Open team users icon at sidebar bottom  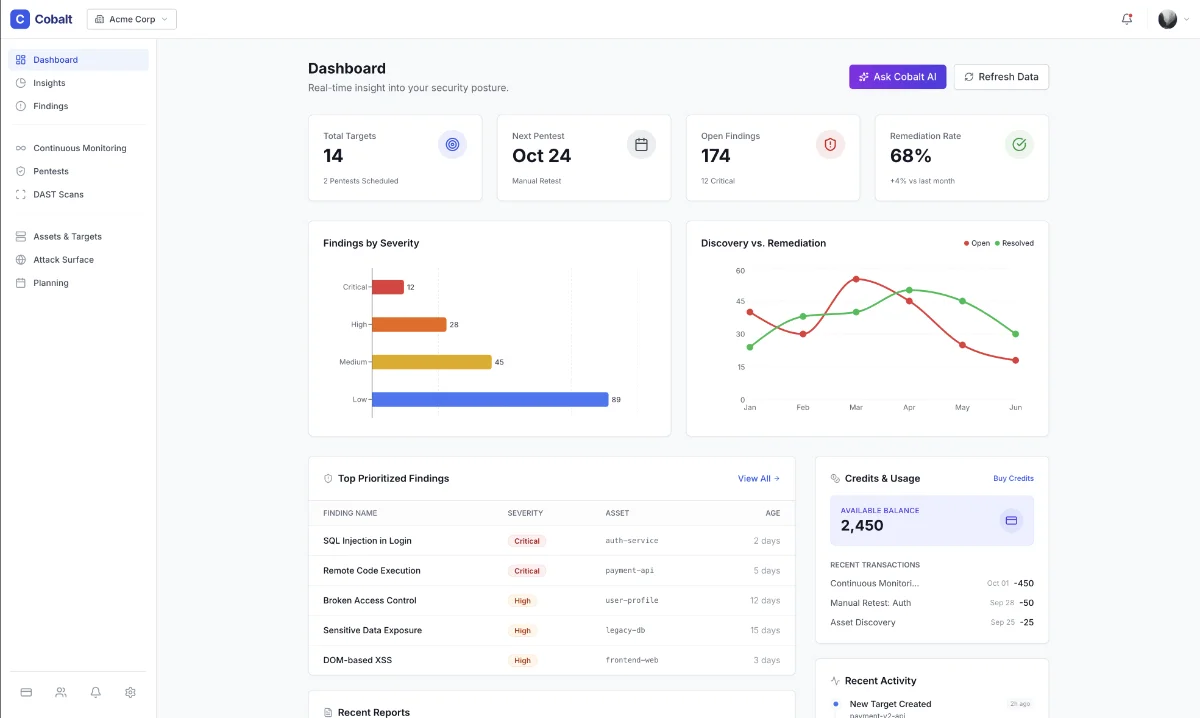click(61, 692)
